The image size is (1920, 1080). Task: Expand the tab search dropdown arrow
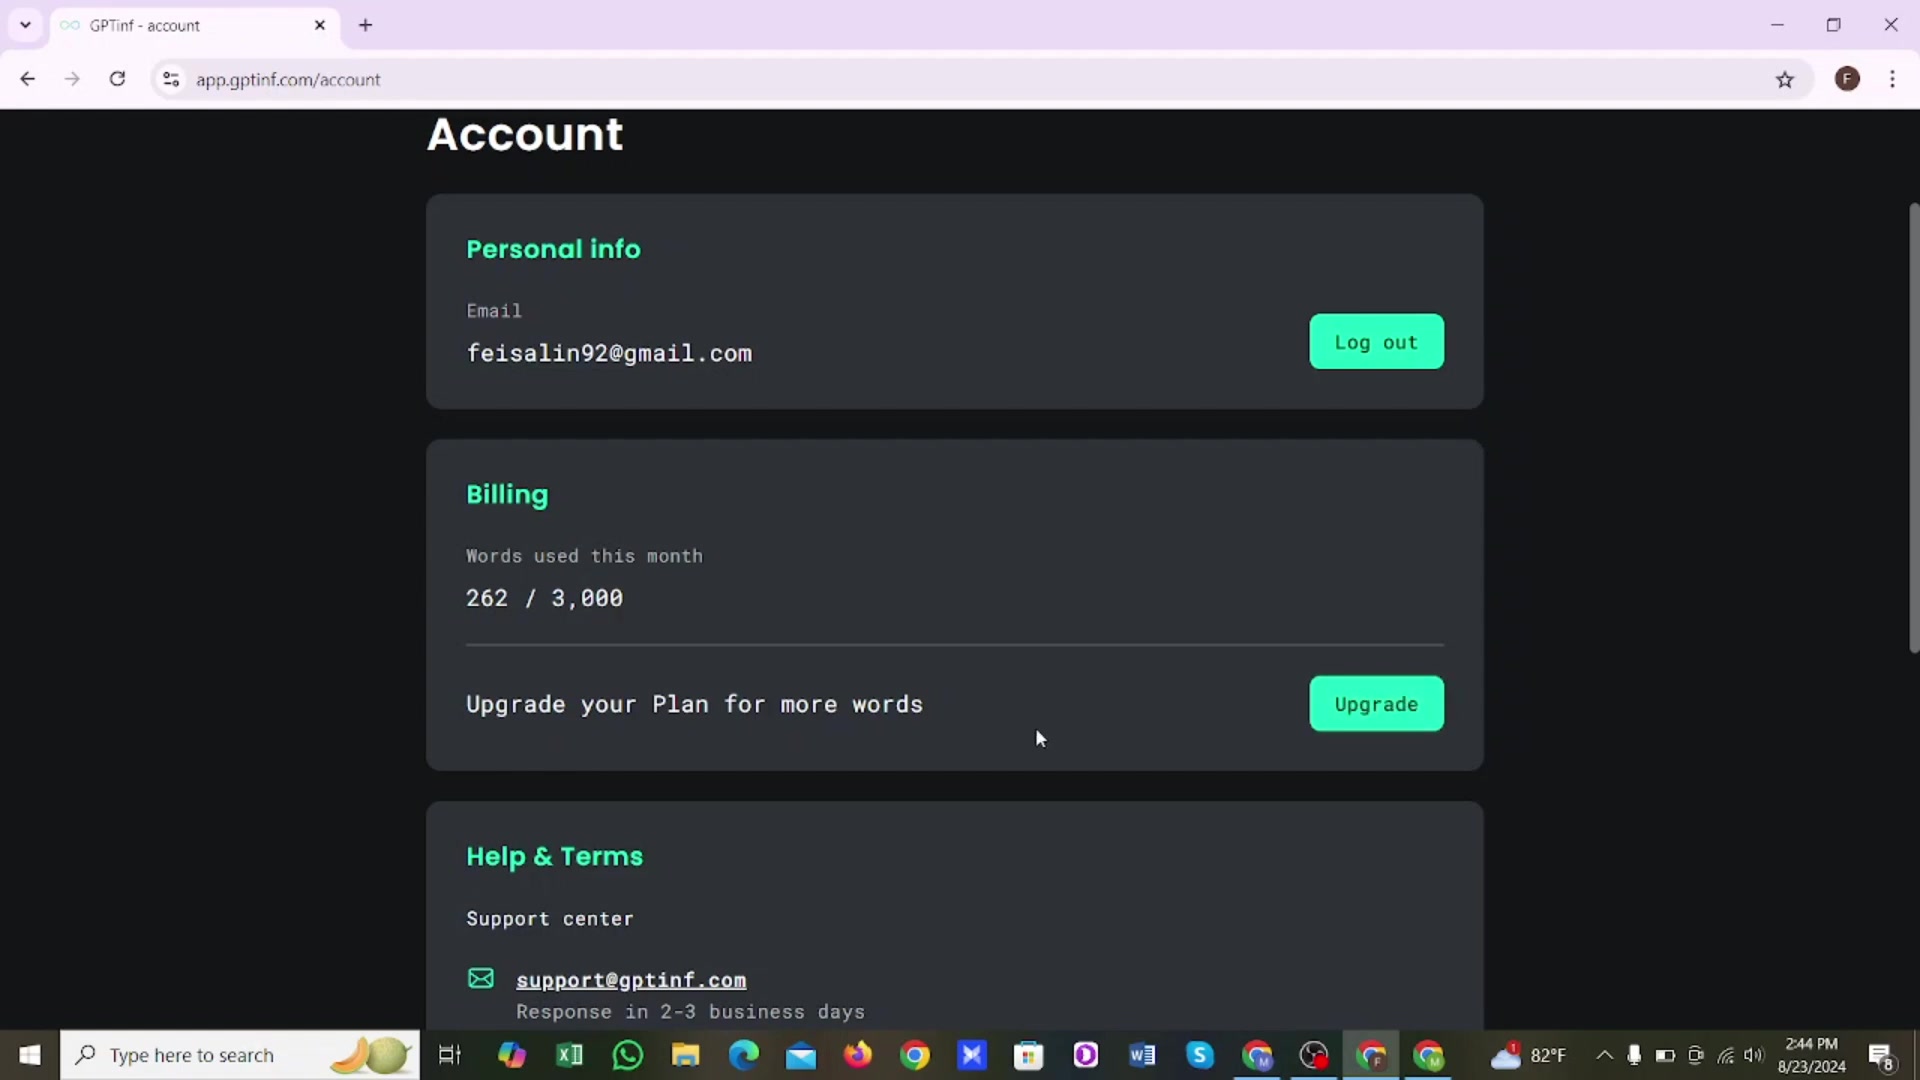25,25
